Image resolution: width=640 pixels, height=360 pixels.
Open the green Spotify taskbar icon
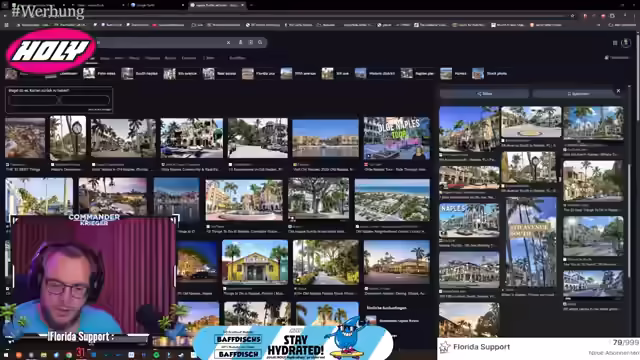tap(156, 355)
